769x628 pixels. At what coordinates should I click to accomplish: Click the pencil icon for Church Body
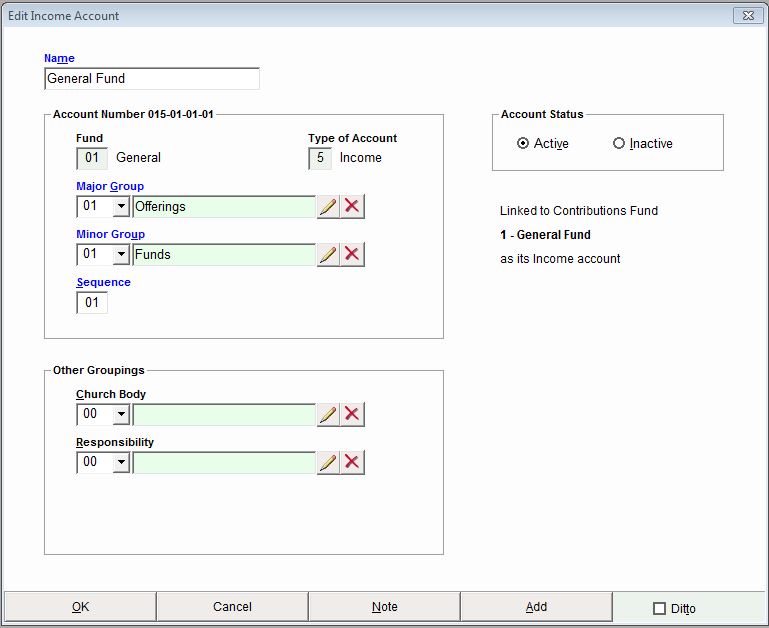328,415
